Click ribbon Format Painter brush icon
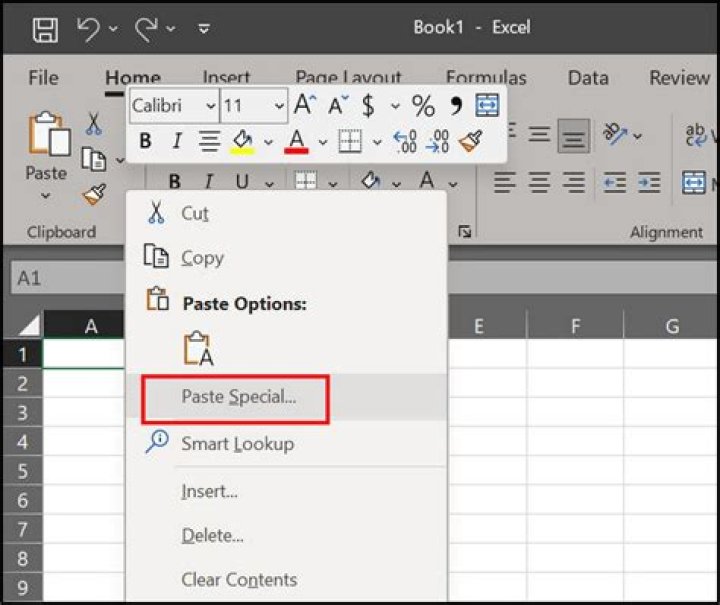720x605 pixels. tap(94, 194)
